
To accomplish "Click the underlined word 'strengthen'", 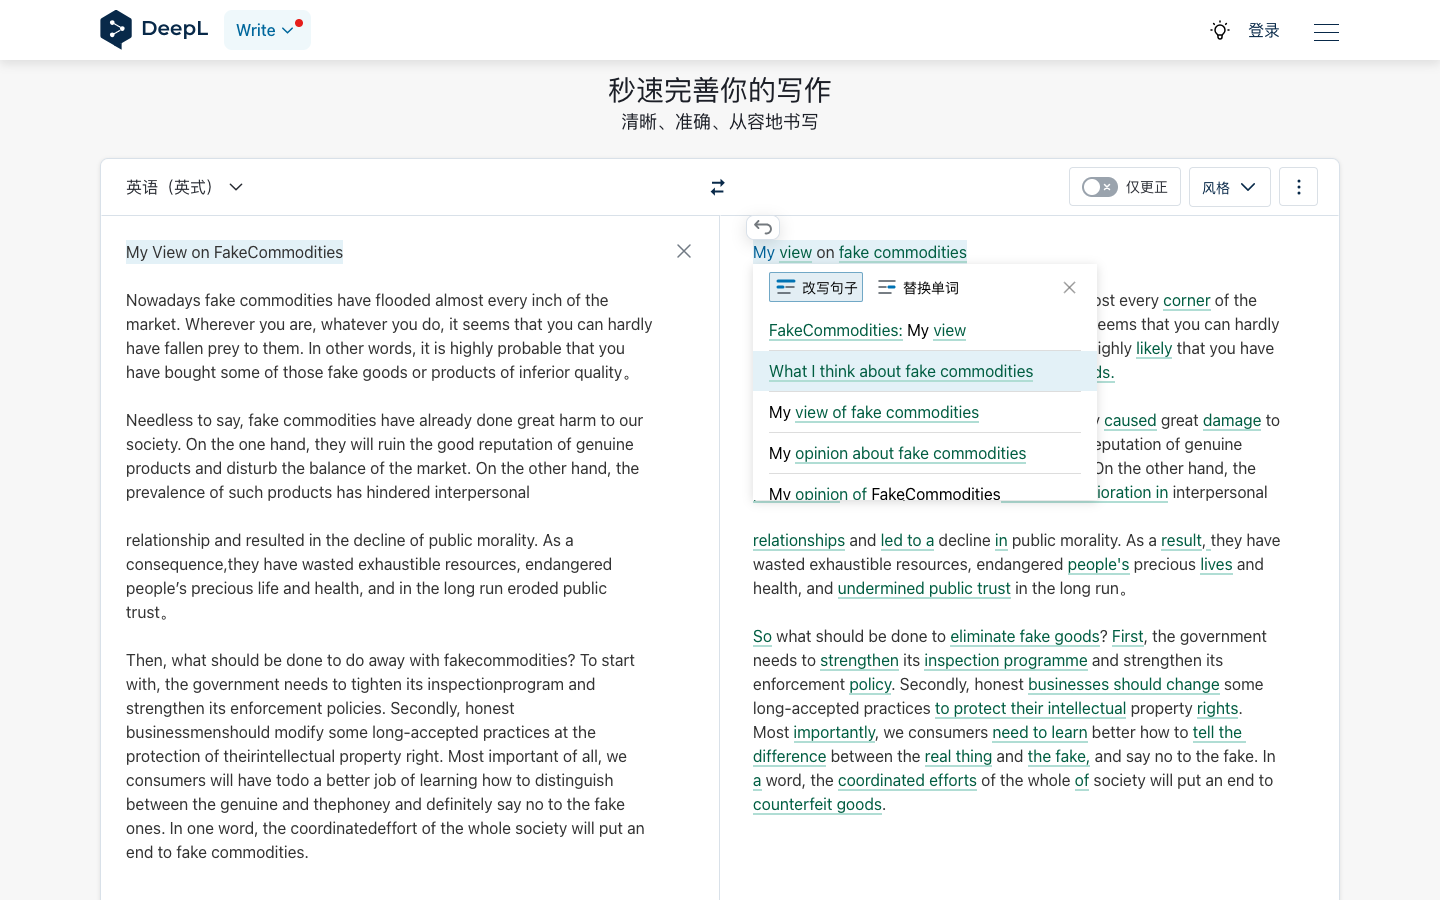I will point(859,660).
